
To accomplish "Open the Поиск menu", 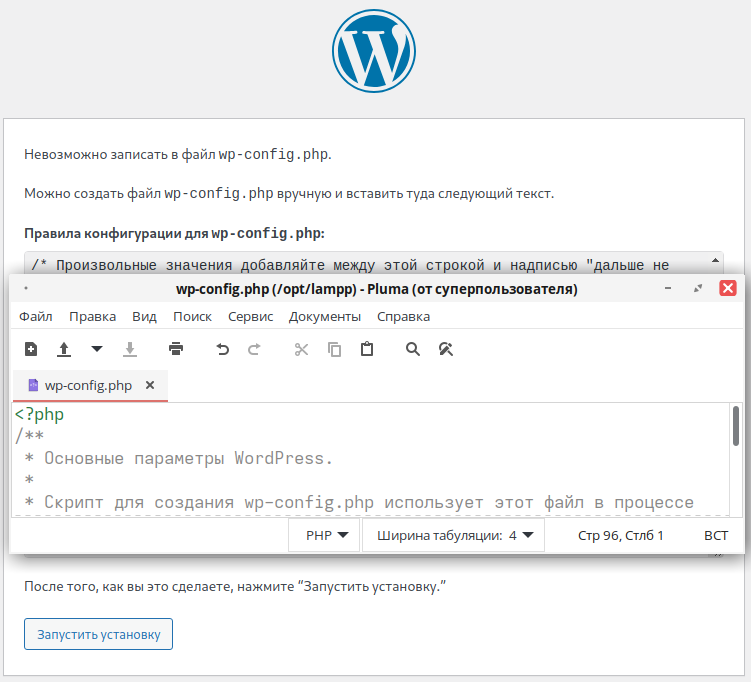I will tap(192, 317).
